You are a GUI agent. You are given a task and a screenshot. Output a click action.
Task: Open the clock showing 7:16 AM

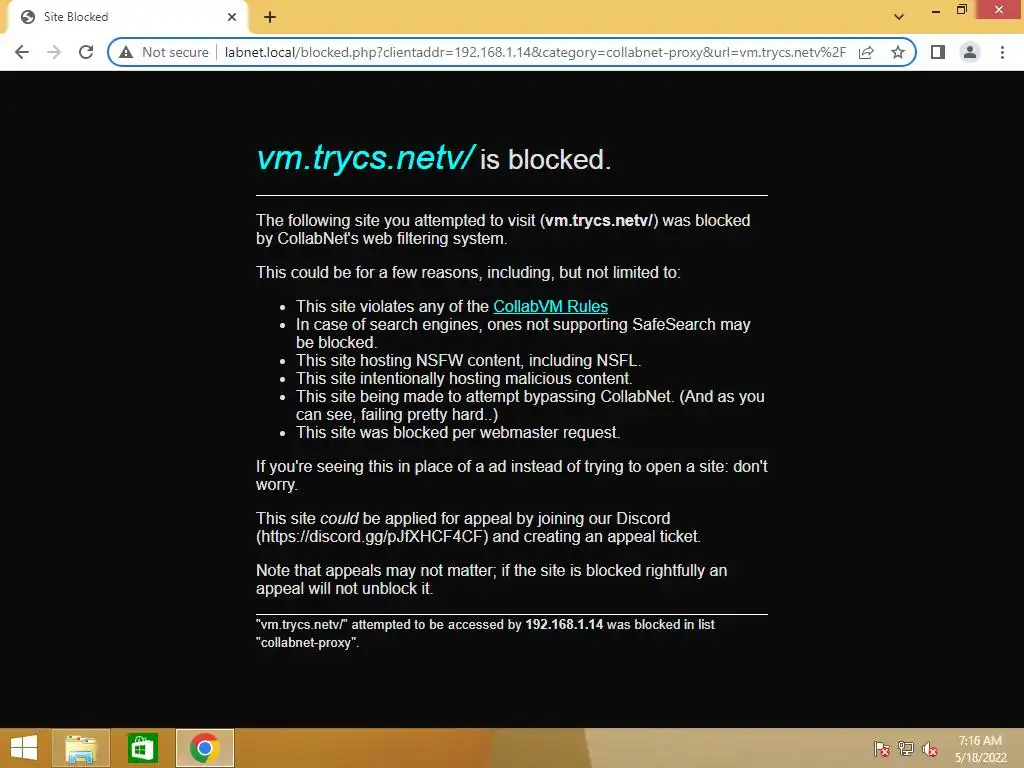(x=980, y=749)
